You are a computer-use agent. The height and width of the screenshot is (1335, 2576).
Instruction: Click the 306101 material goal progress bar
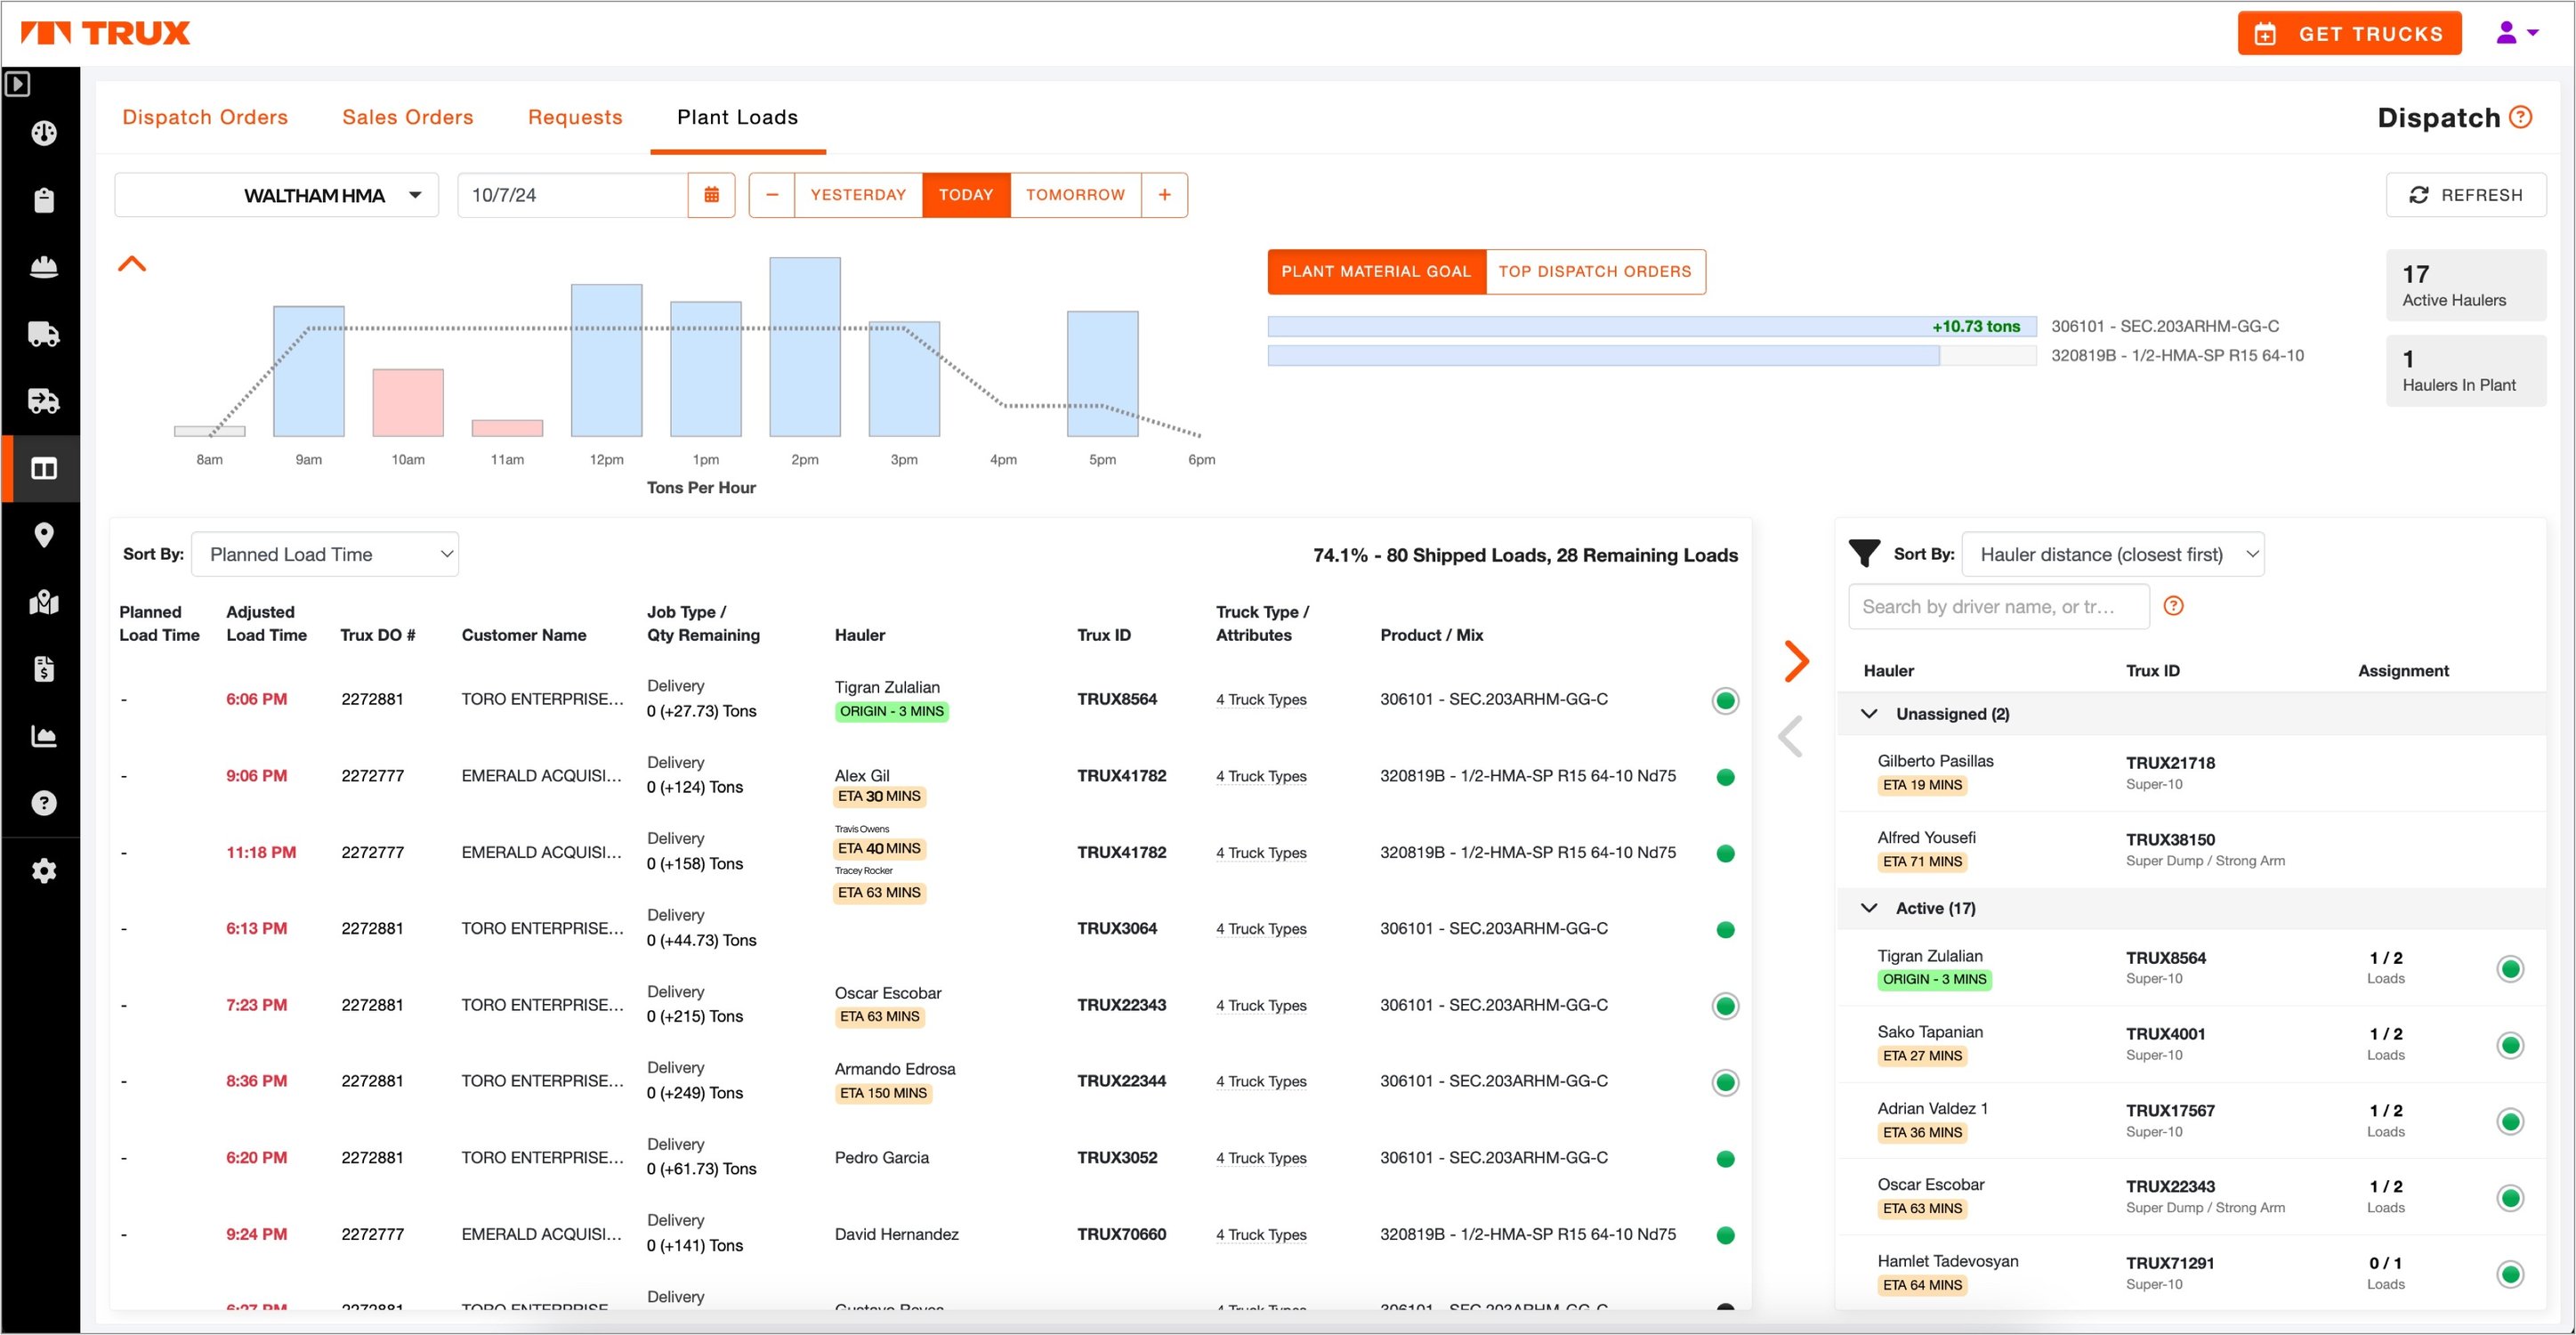(x=1652, y=327)
